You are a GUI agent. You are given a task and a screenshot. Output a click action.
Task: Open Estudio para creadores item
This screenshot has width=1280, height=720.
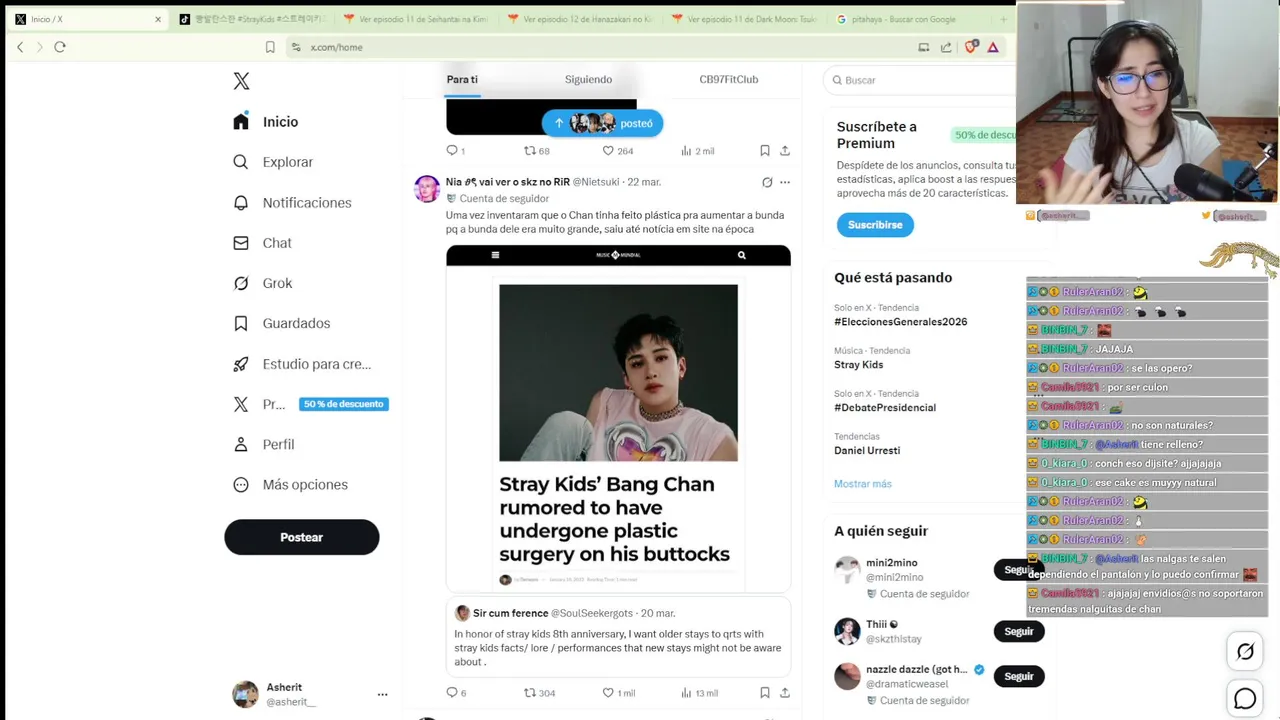(302, 364)
